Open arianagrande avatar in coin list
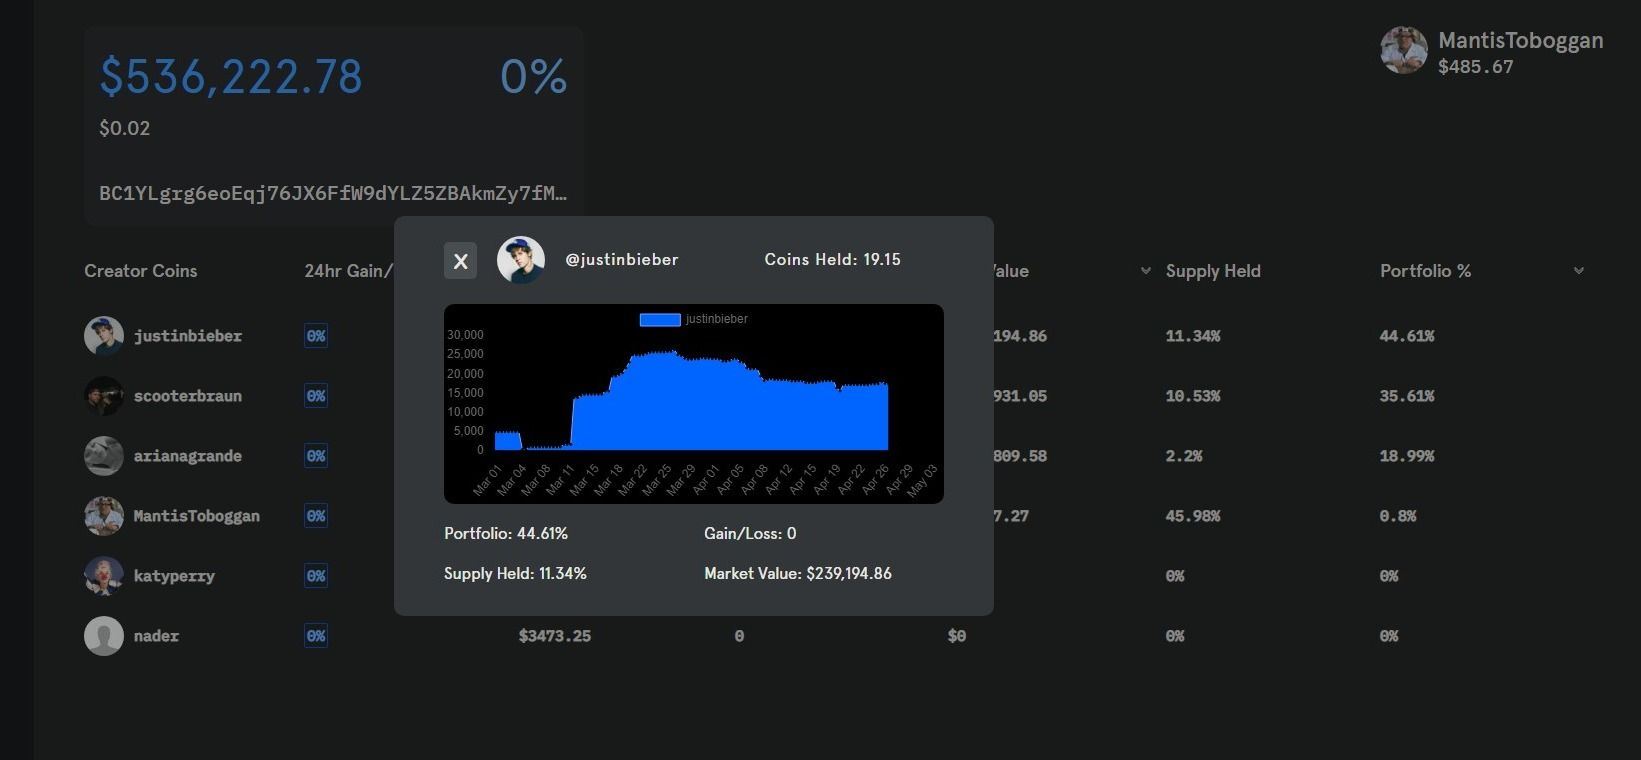 point(104,456)
